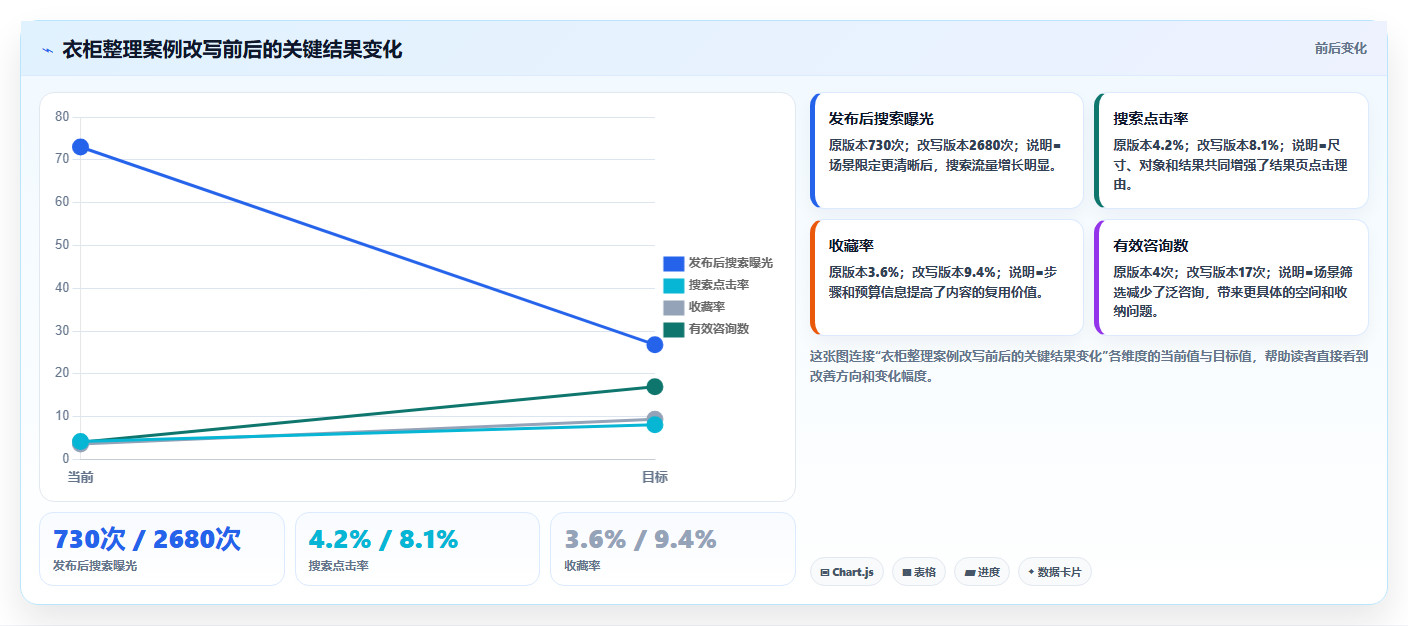Click the Chart.js tag chip

coord(846,572)
